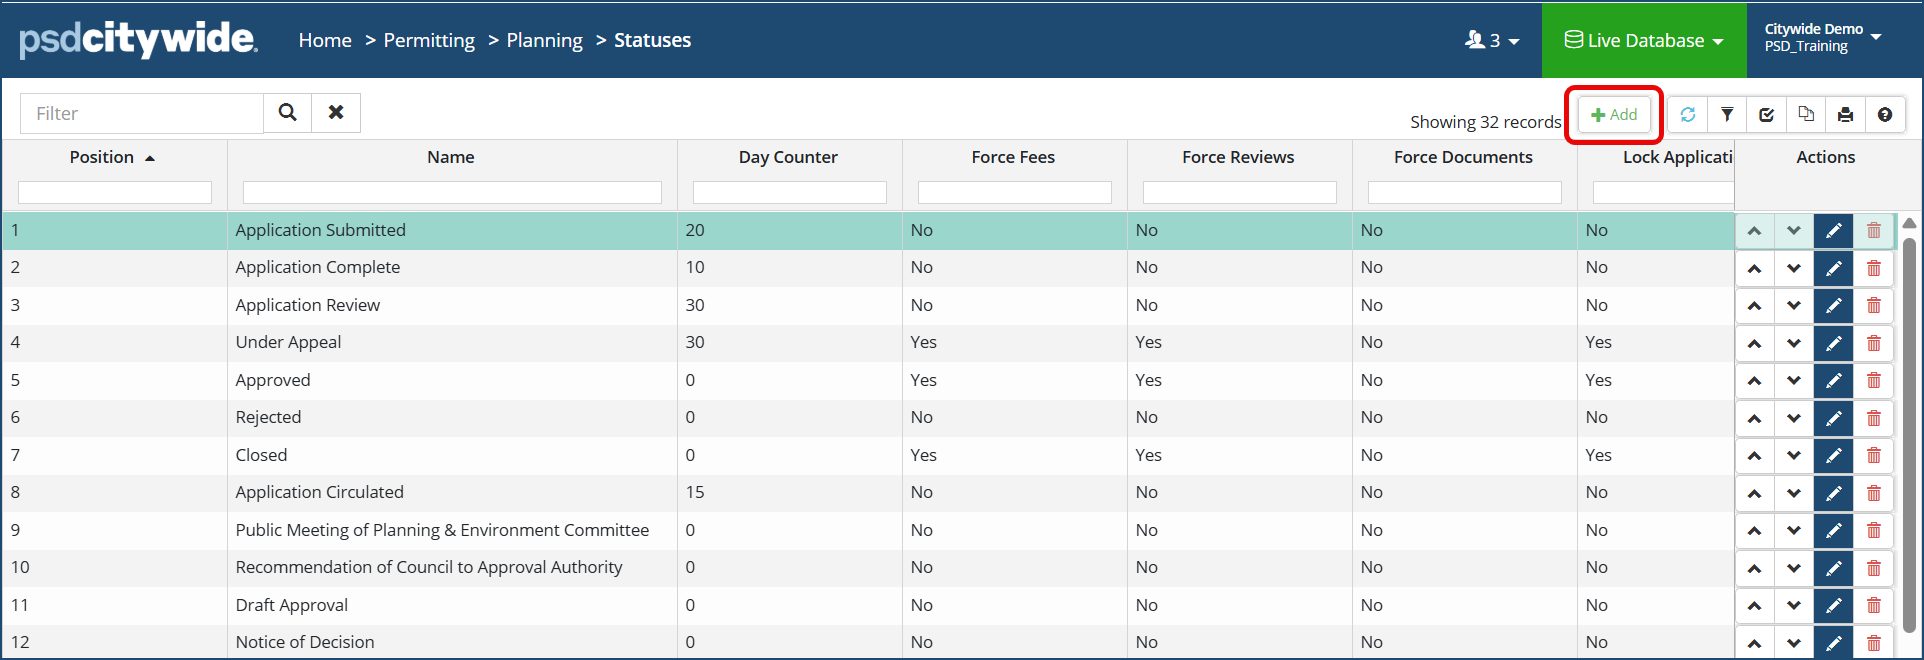The height and width of the screenshot is (660, 1924).
Task: Open the Live Database dropdown
Action: pyautogui.click(x=1644, y=41)
